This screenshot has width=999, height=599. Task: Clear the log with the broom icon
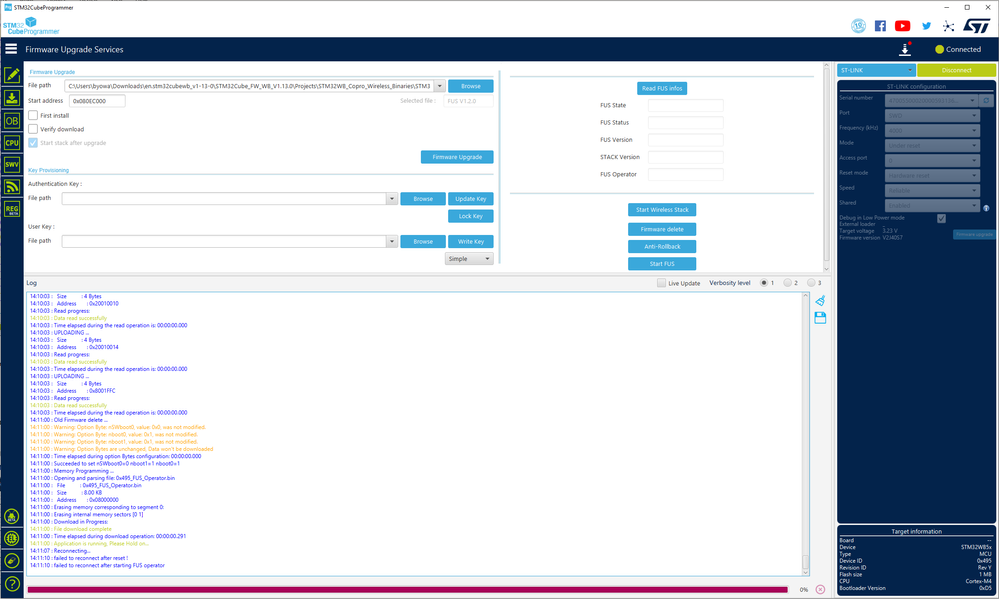820,301
